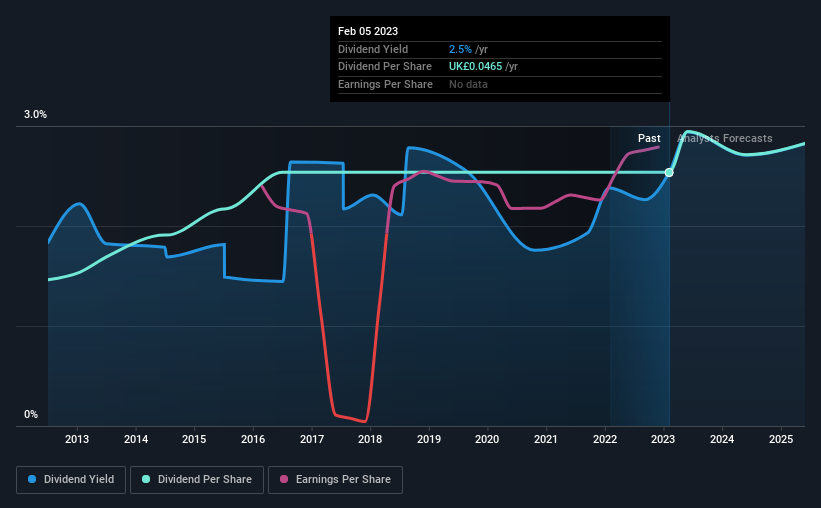Toggle the Dividend Per Share legend button

197,480
